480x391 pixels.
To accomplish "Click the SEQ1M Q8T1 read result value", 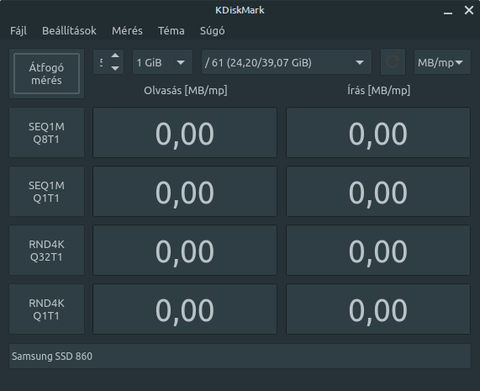I will coord(185,133).
